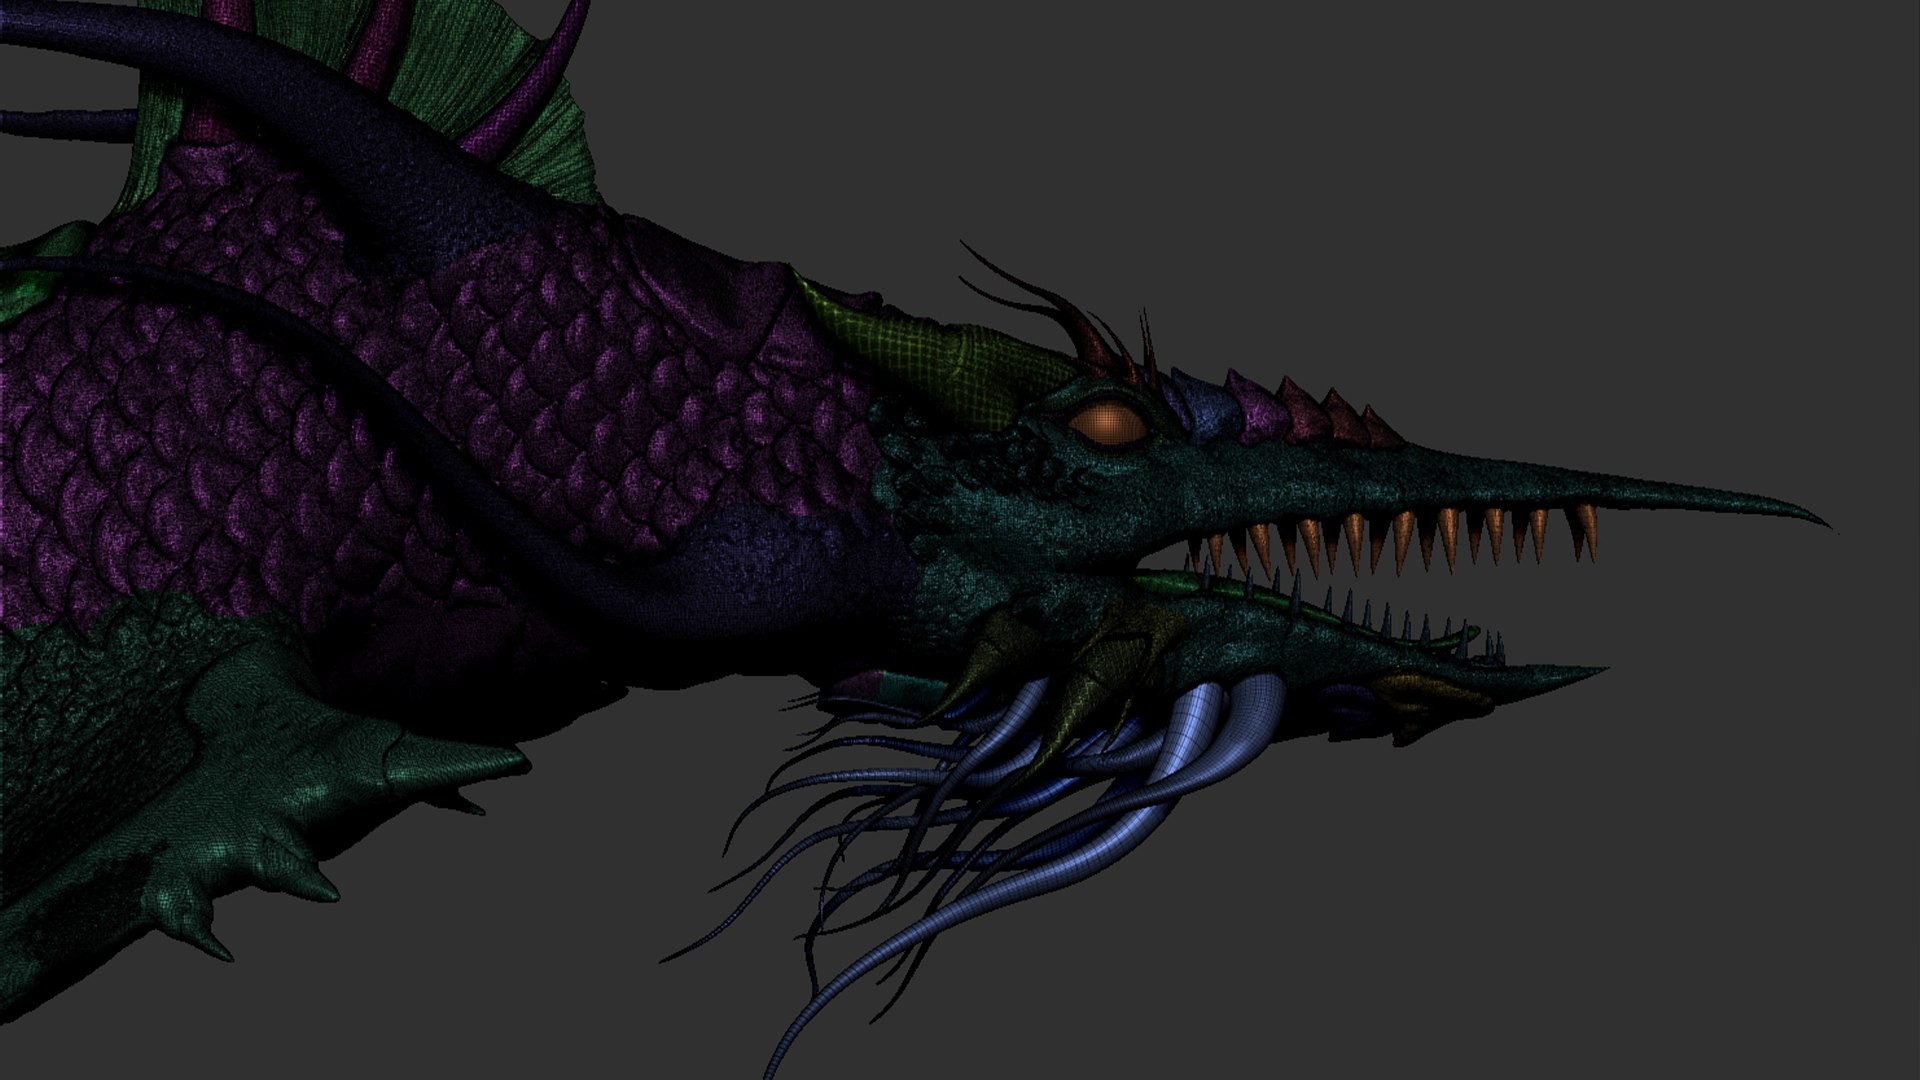Click the empty grey background at upper right

coord(1500,150)
